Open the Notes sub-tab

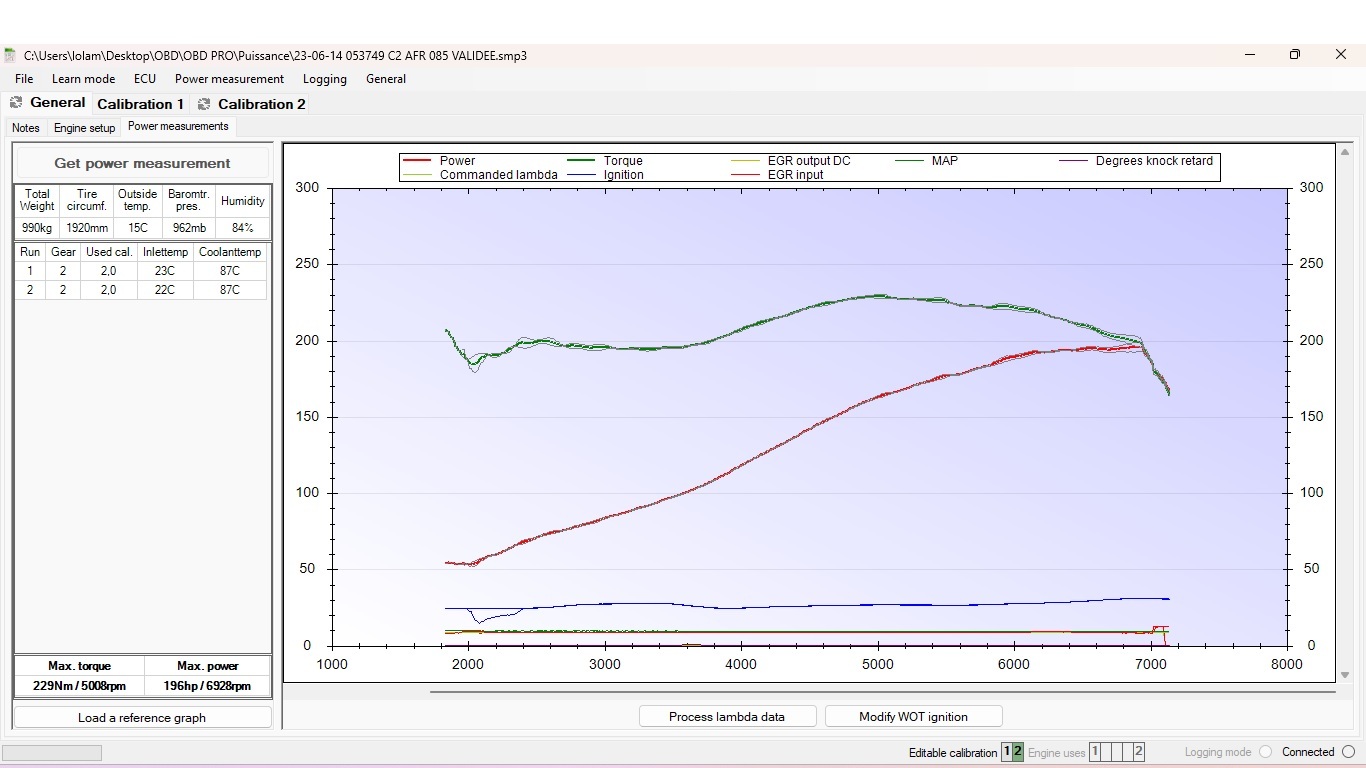pyautogui.click(x=26, y=128)
